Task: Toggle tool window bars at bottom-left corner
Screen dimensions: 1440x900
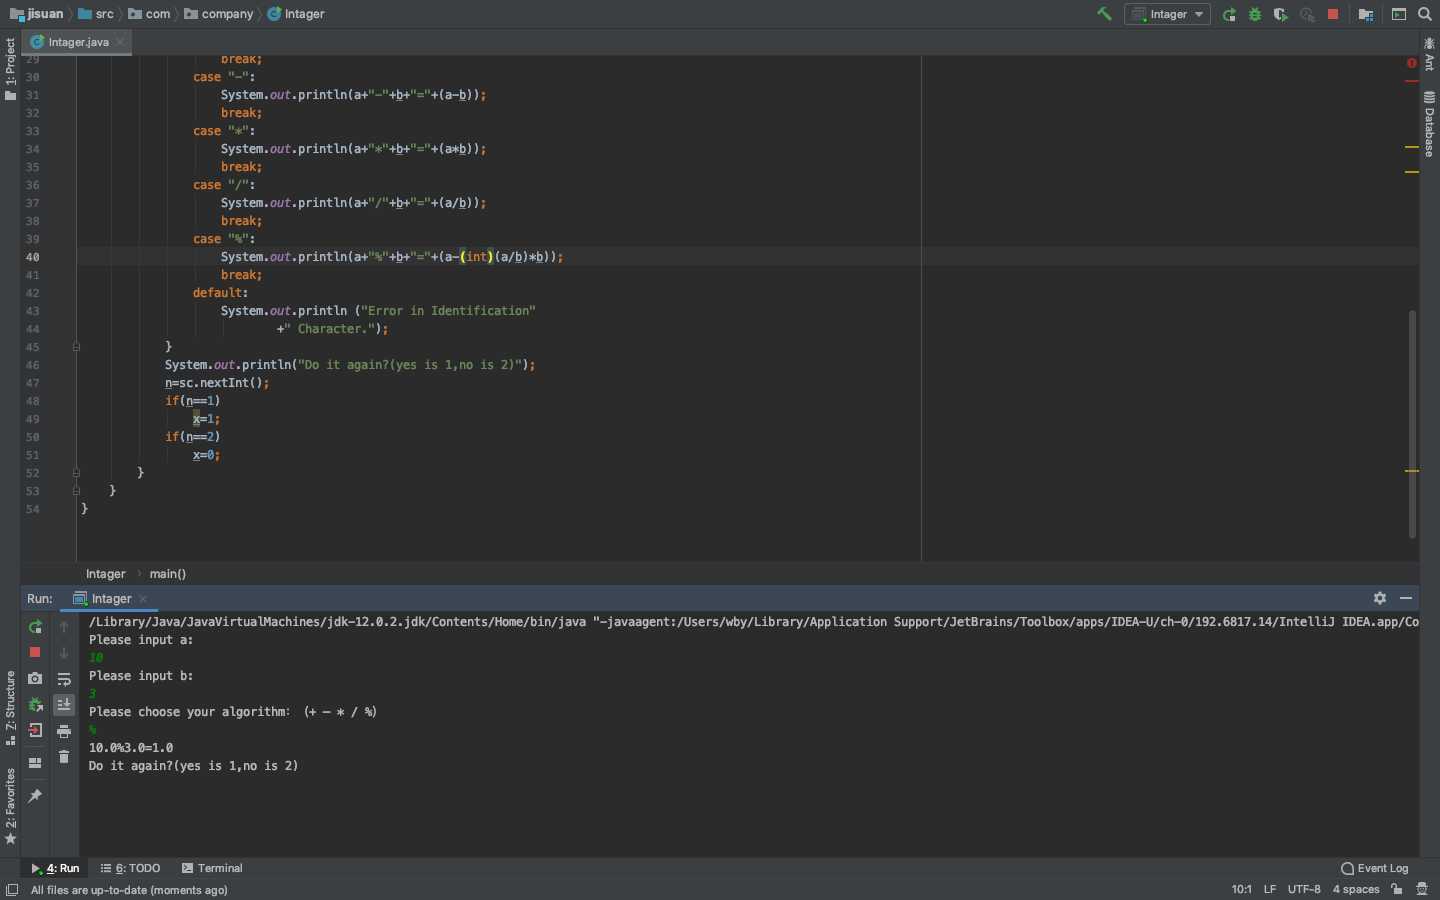Action: tap(11, 889)
